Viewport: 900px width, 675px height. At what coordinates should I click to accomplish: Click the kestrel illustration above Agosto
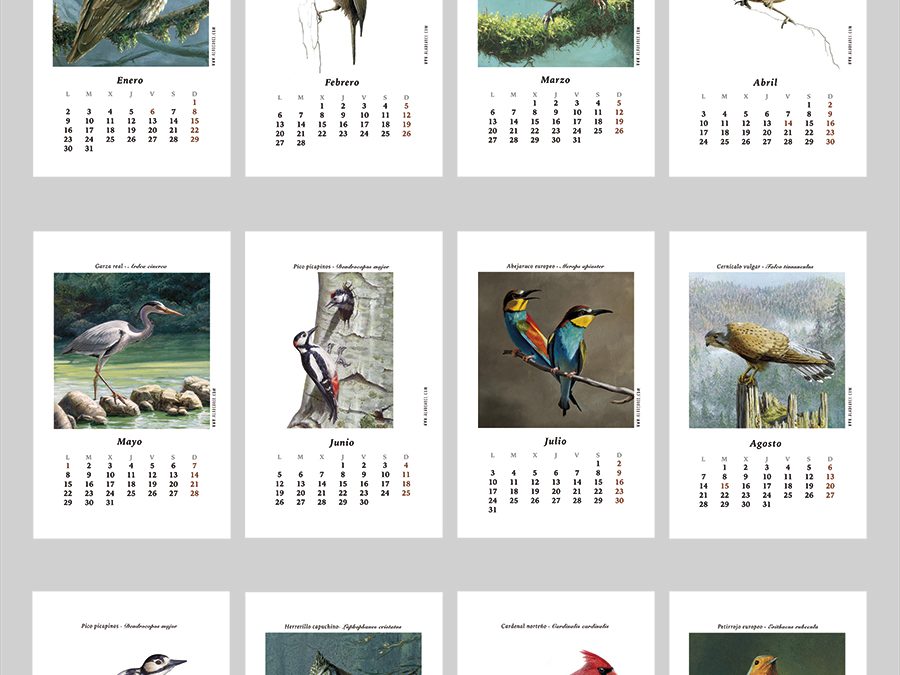[x=767, y=350]
